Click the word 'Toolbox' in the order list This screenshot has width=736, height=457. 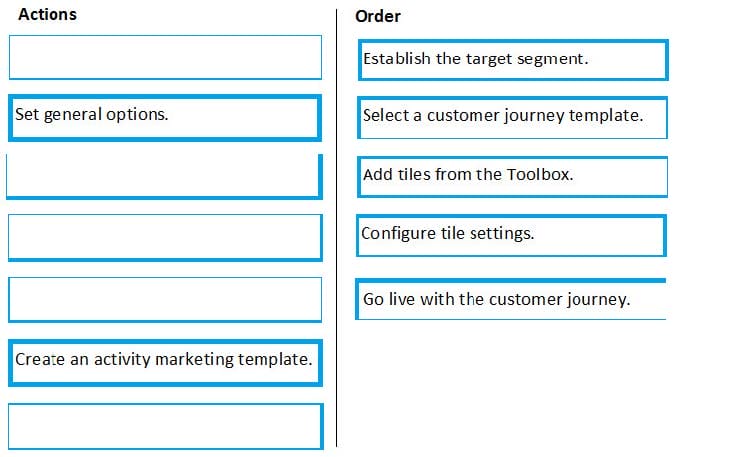[x=538, y=175]
